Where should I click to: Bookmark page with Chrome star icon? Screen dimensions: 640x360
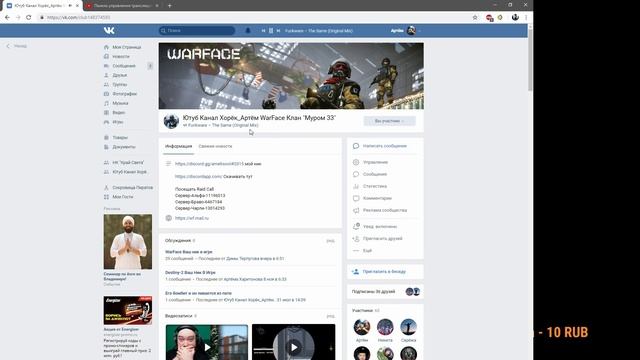pyautogui.click(x=475, y=18)
